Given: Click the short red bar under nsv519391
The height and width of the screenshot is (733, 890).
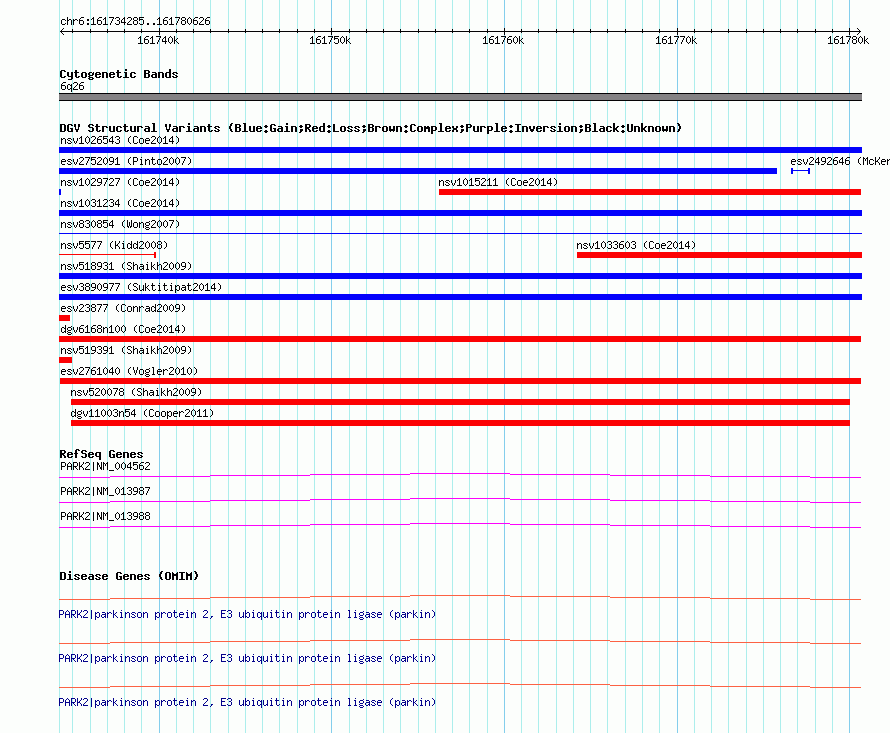Looking at the screenshot, I should tap(65, 360).
